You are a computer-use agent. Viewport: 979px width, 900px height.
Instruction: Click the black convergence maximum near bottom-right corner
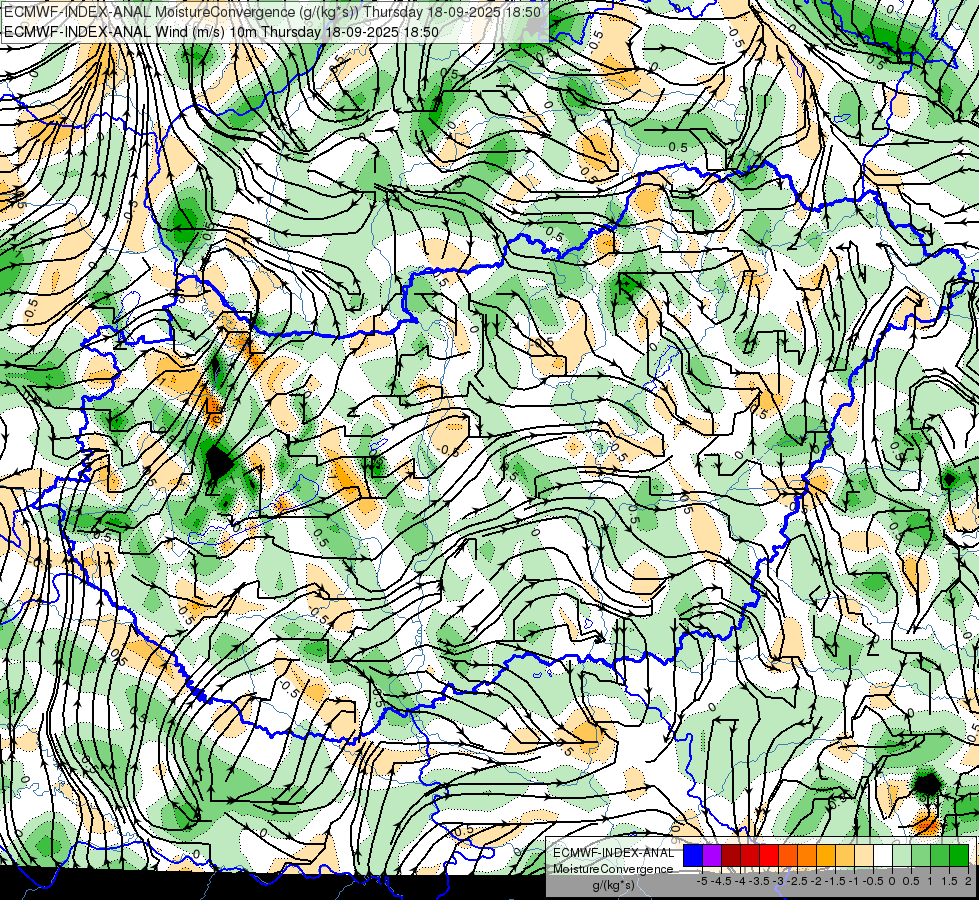(x=927, y=784)
